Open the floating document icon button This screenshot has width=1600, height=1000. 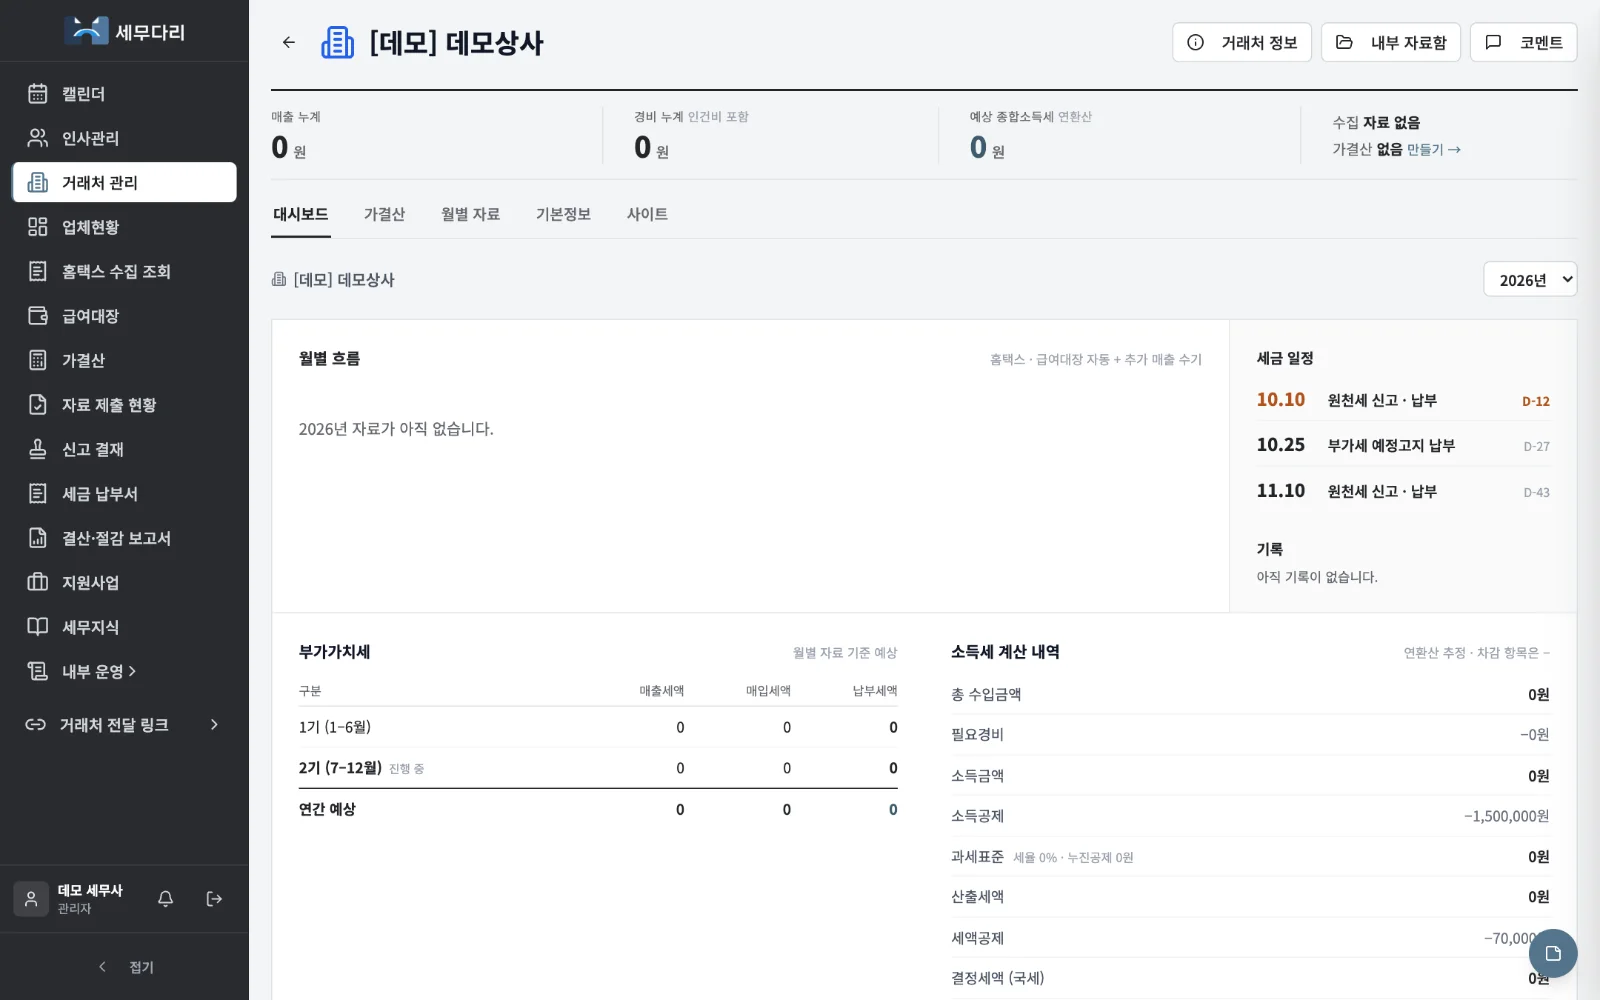click(x=1553, y=954)
